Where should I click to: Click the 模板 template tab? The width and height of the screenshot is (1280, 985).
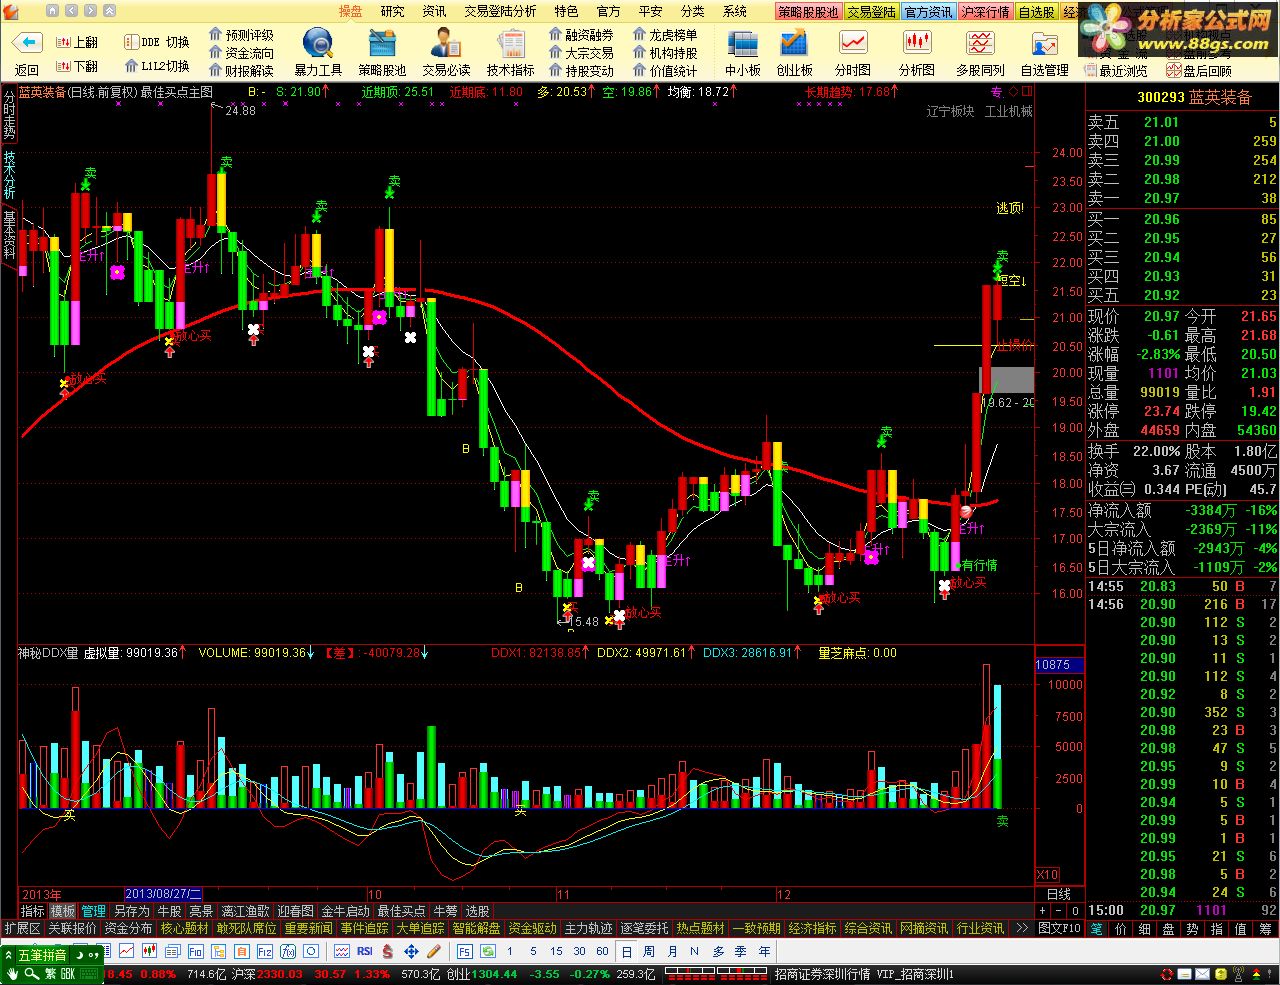click(63, 911)
